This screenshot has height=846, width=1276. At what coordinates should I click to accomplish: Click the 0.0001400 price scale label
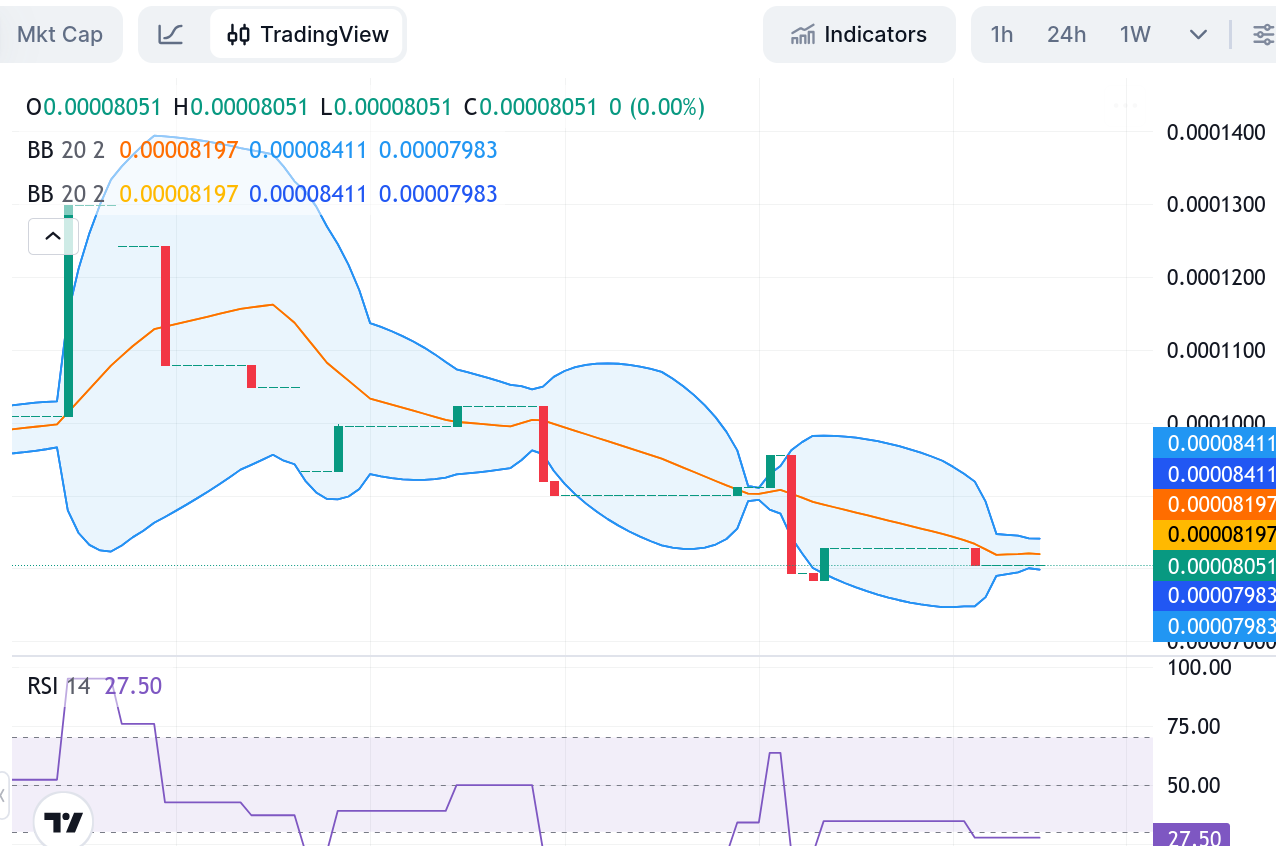click(x=1216, y=132)
